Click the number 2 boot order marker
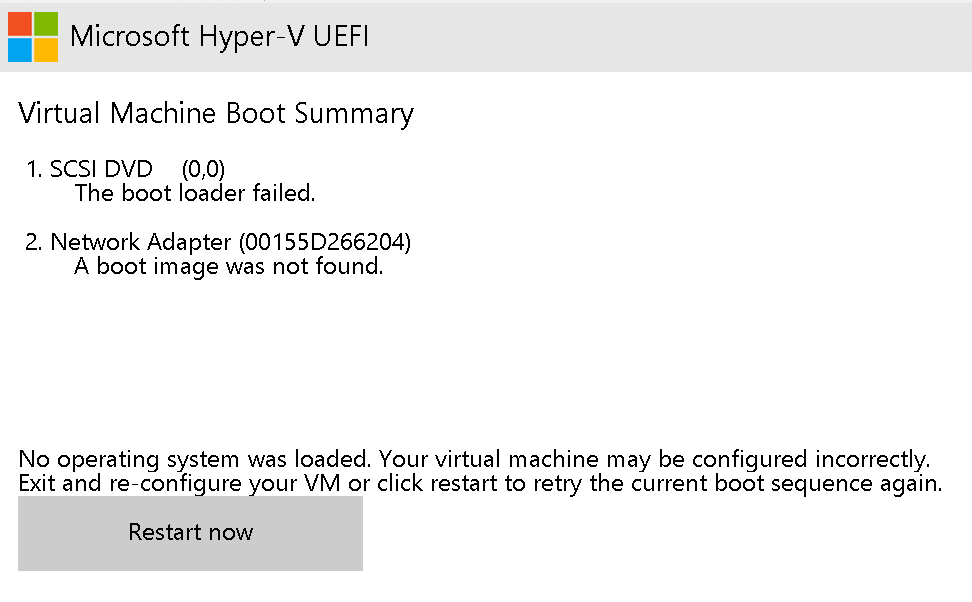Viewport: 972px width, 602px height. 33,242
